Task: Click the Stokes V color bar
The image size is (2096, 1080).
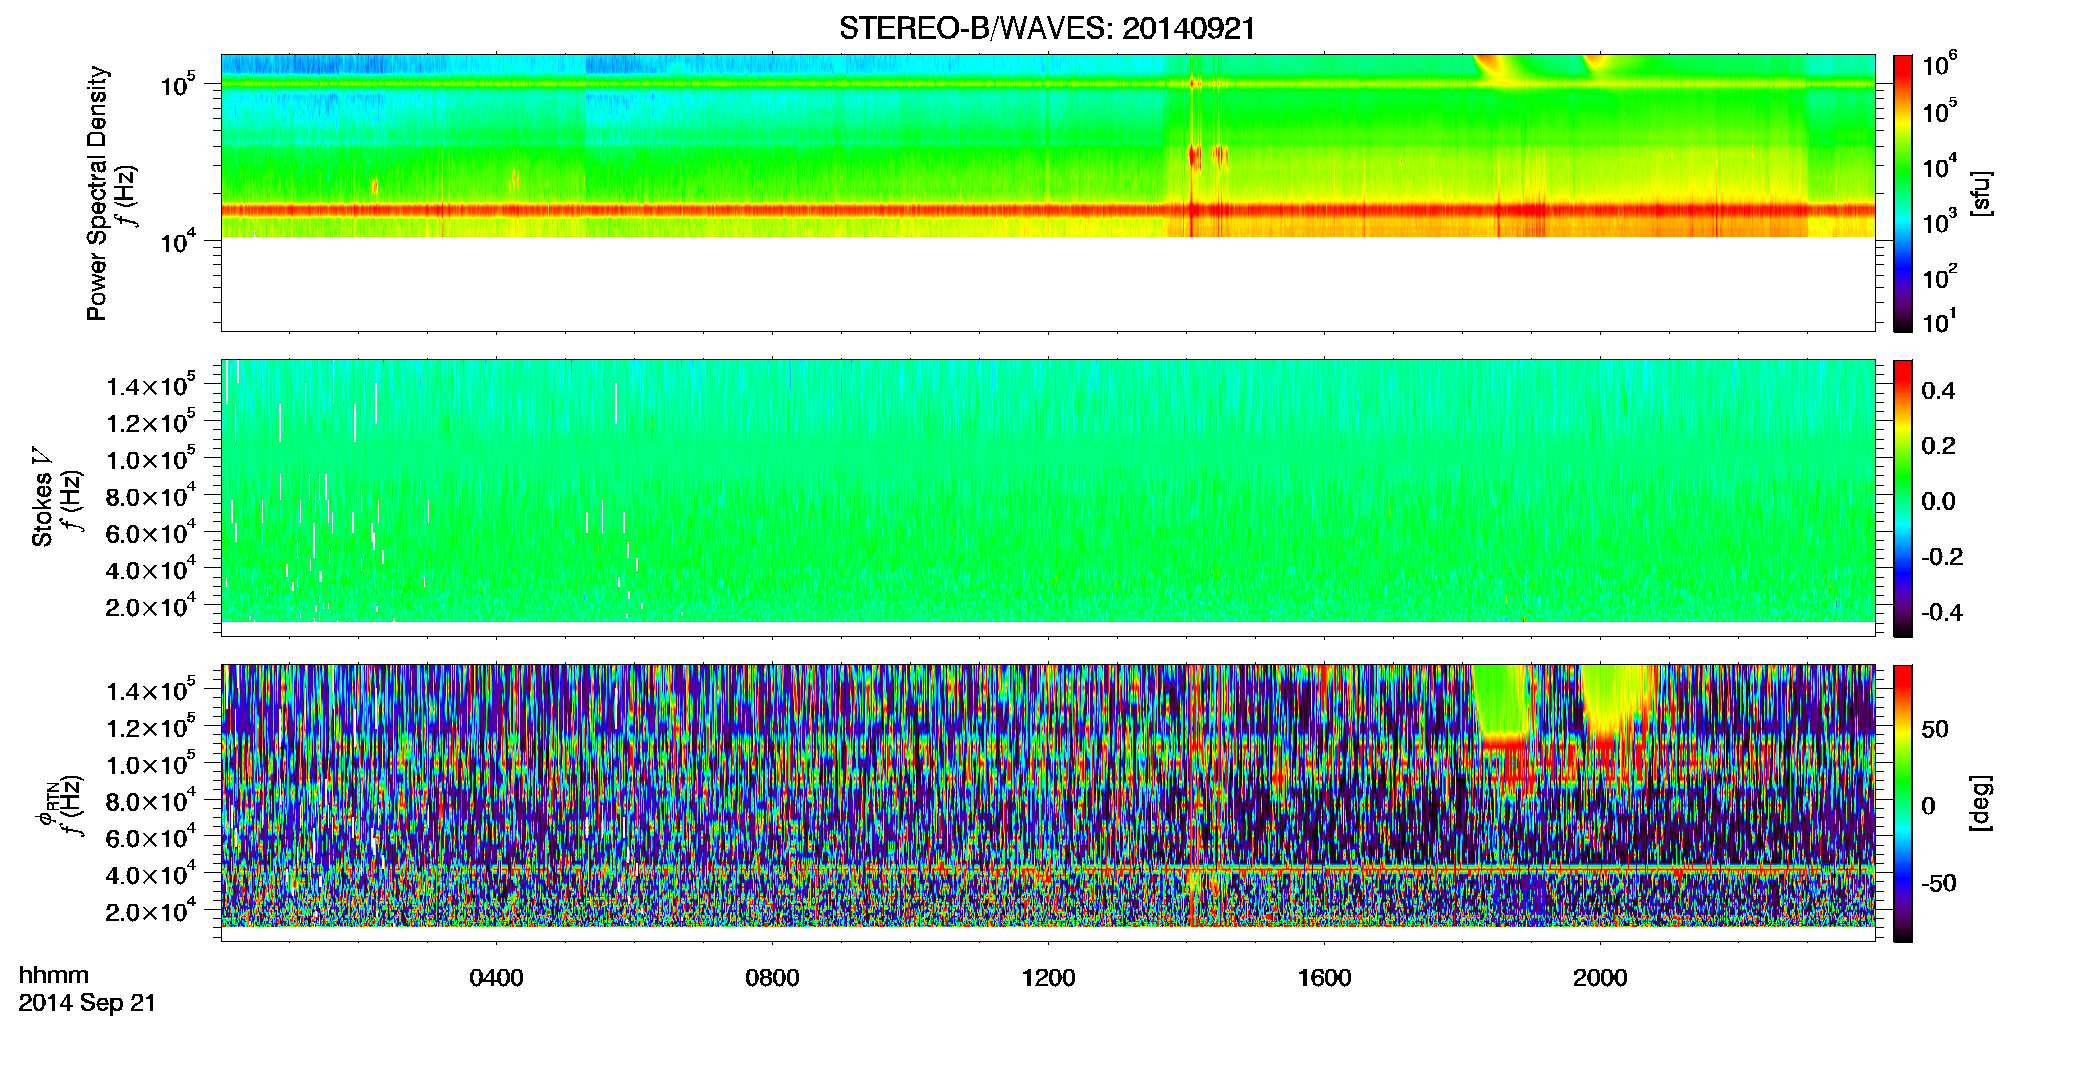Action: [1902, 498]
